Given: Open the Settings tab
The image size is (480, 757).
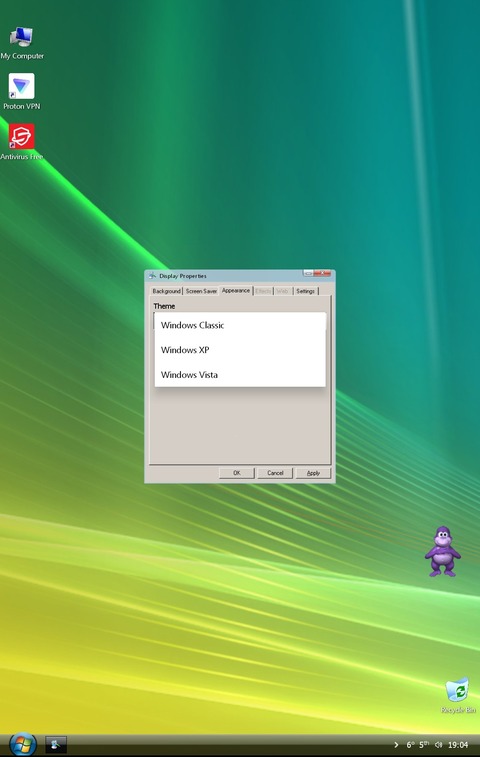Looking at the screenshot, I should (x=305, y=291).
